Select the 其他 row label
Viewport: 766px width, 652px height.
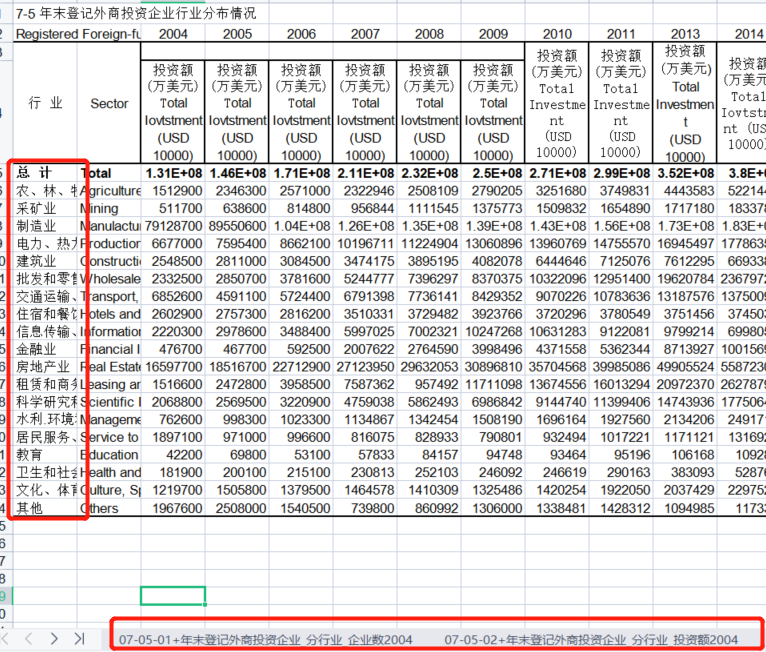tap(45, 508)
